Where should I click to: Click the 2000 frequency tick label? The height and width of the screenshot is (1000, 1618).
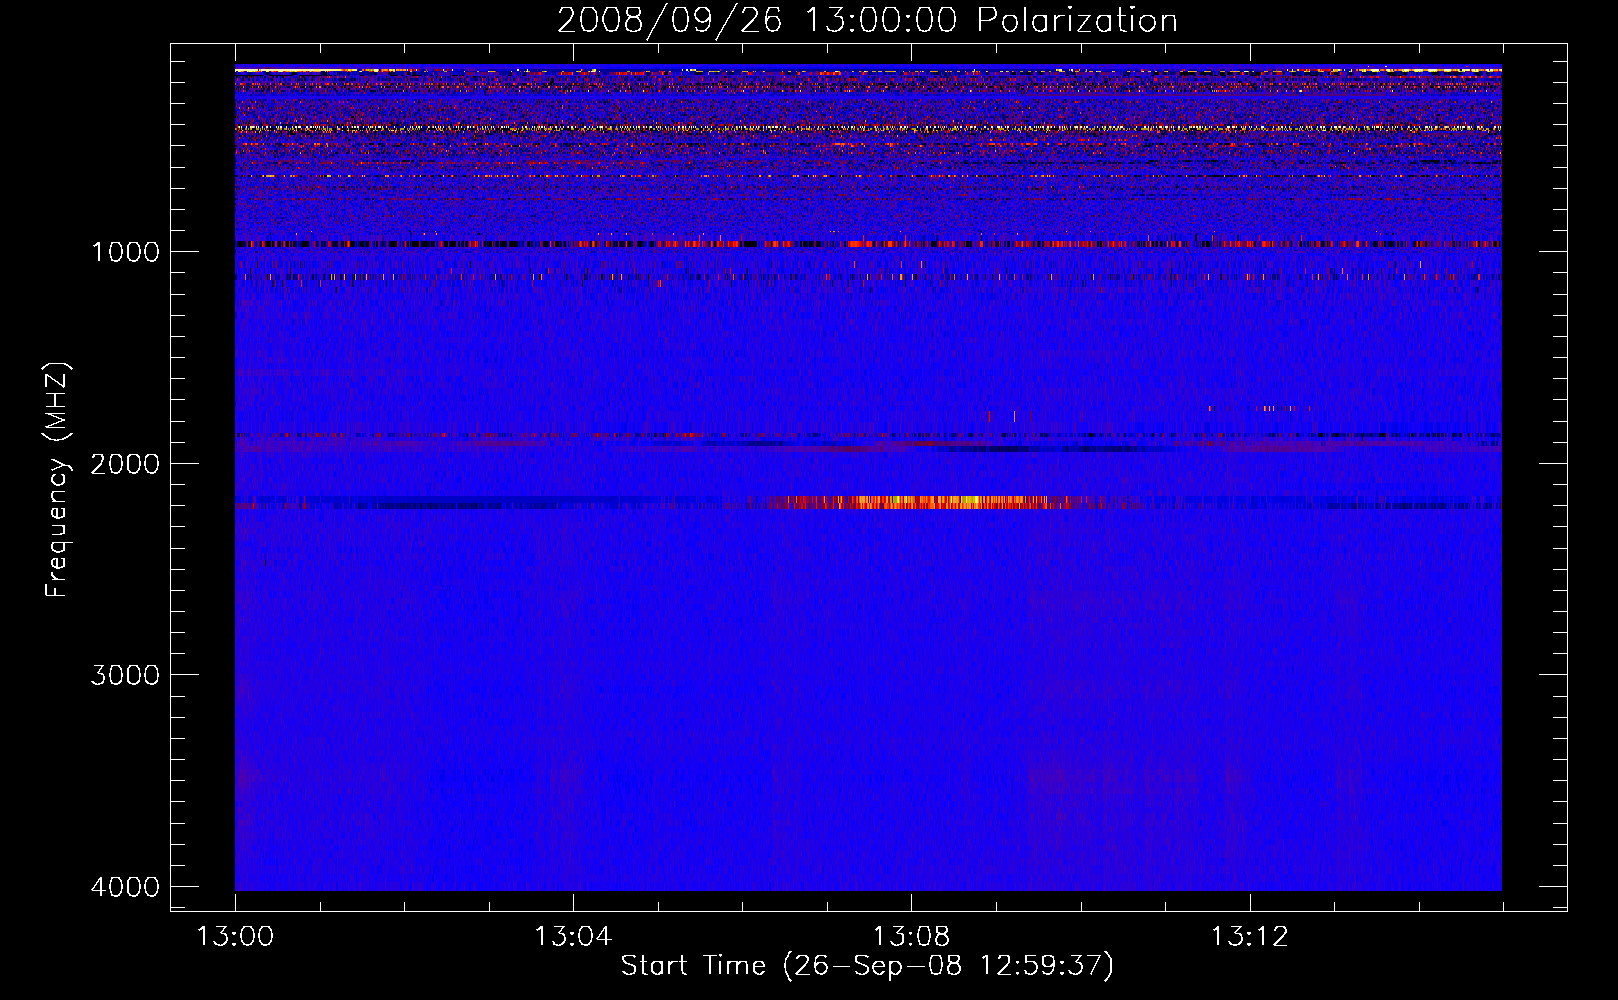[125, 464]
